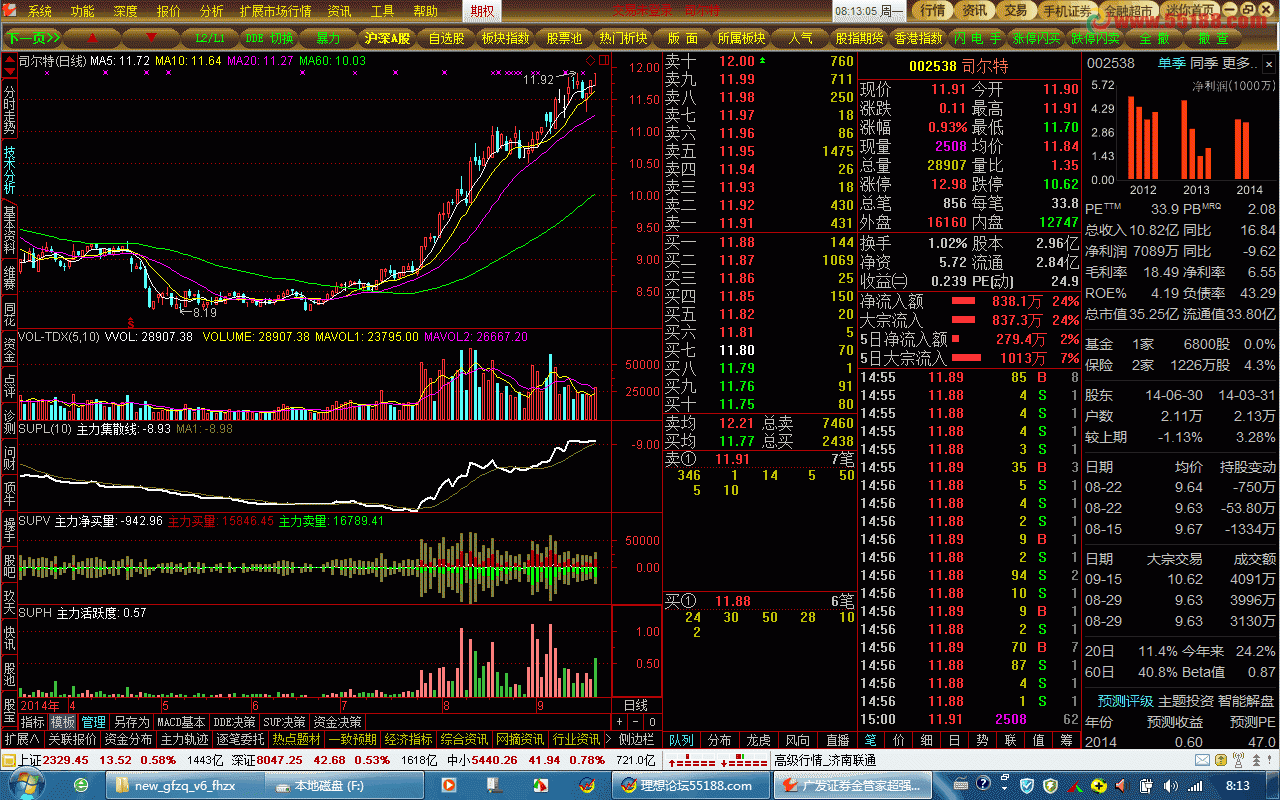Click the 行情 button at top right
The width and height of the screenshot is (1280, 800).
click(x=932, y=11)
